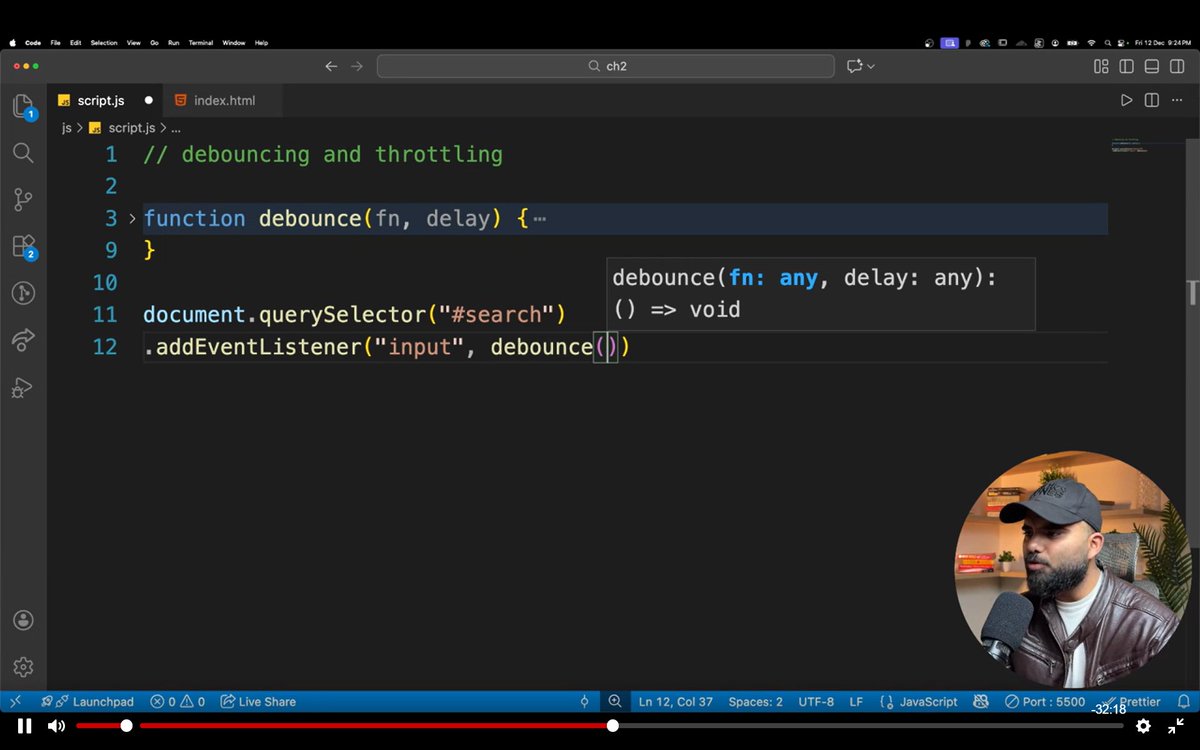
Task: Click the volume slider handle
Action: pos(126,726)
